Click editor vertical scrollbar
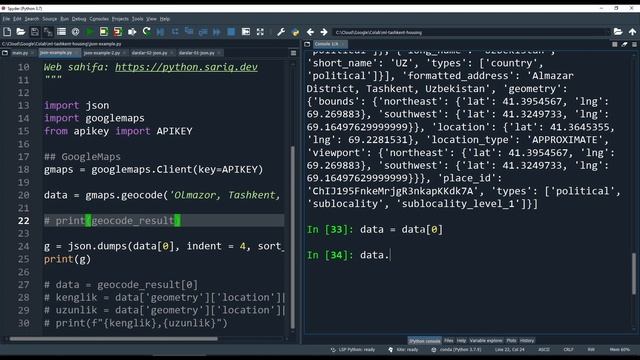Screen dimensions: 640x360 tap(293, 237)
